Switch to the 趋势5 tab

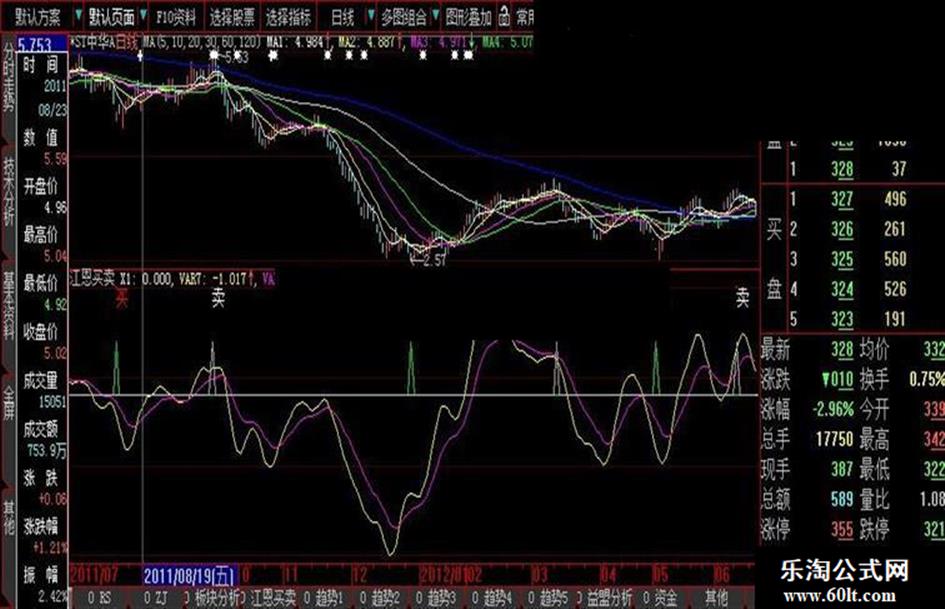[548, 598]
